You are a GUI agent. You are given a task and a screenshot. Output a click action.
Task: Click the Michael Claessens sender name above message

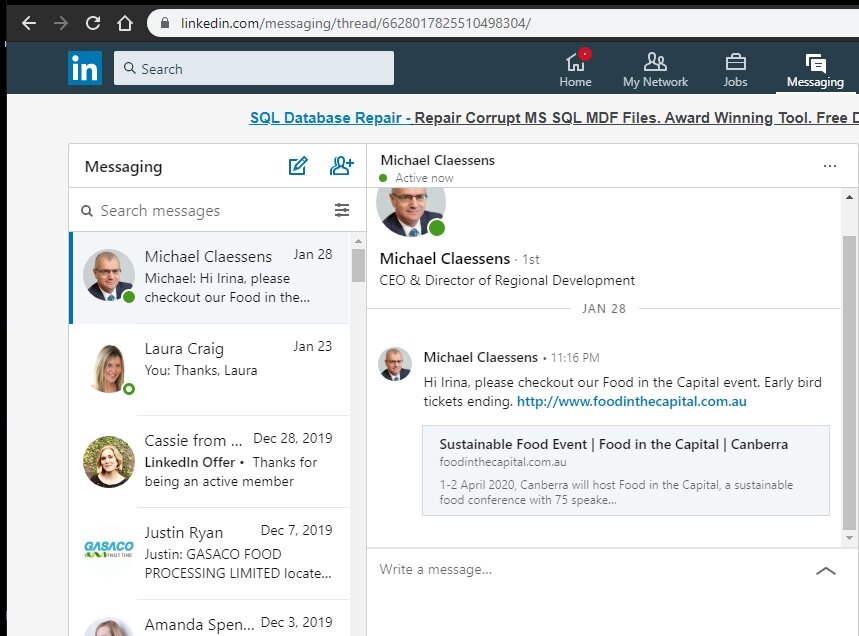pyautogui.click(x=480, y=357)
